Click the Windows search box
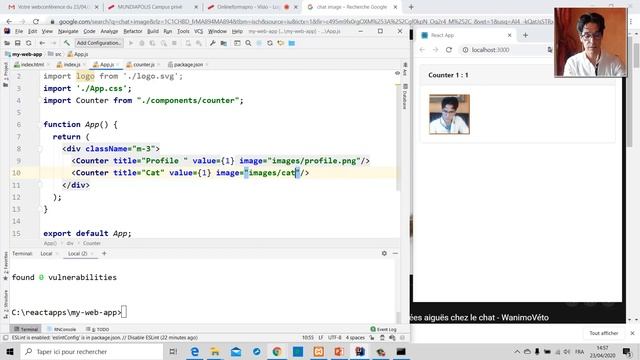Image resolution: width=640 pixels, height=360 pixels. click(92, 351)
